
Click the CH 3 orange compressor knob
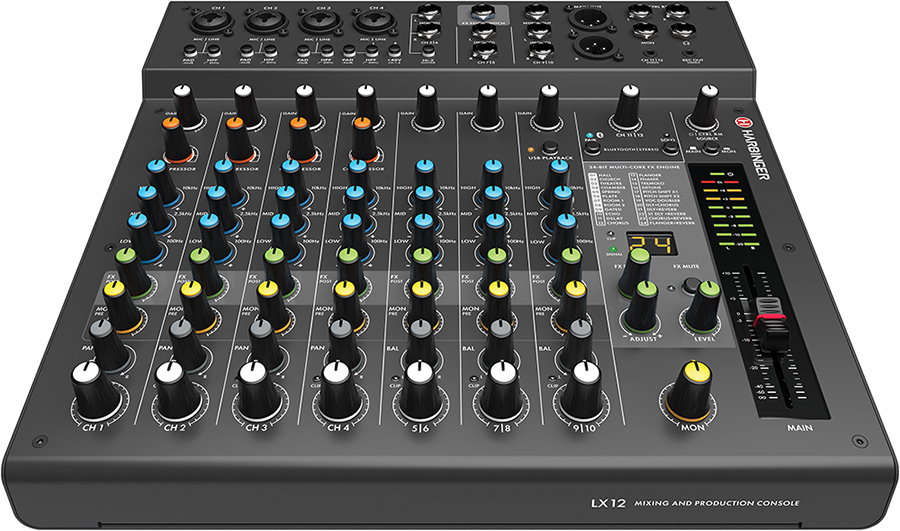pyautogui.click(x=302, y=139)
